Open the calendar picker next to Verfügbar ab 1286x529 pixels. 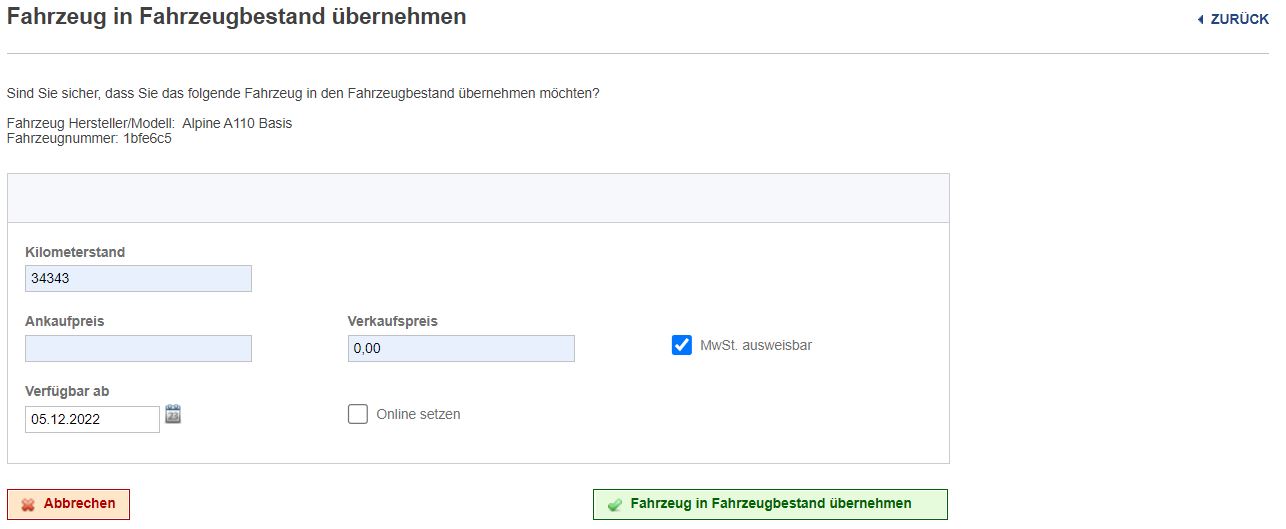click(173, 414)
